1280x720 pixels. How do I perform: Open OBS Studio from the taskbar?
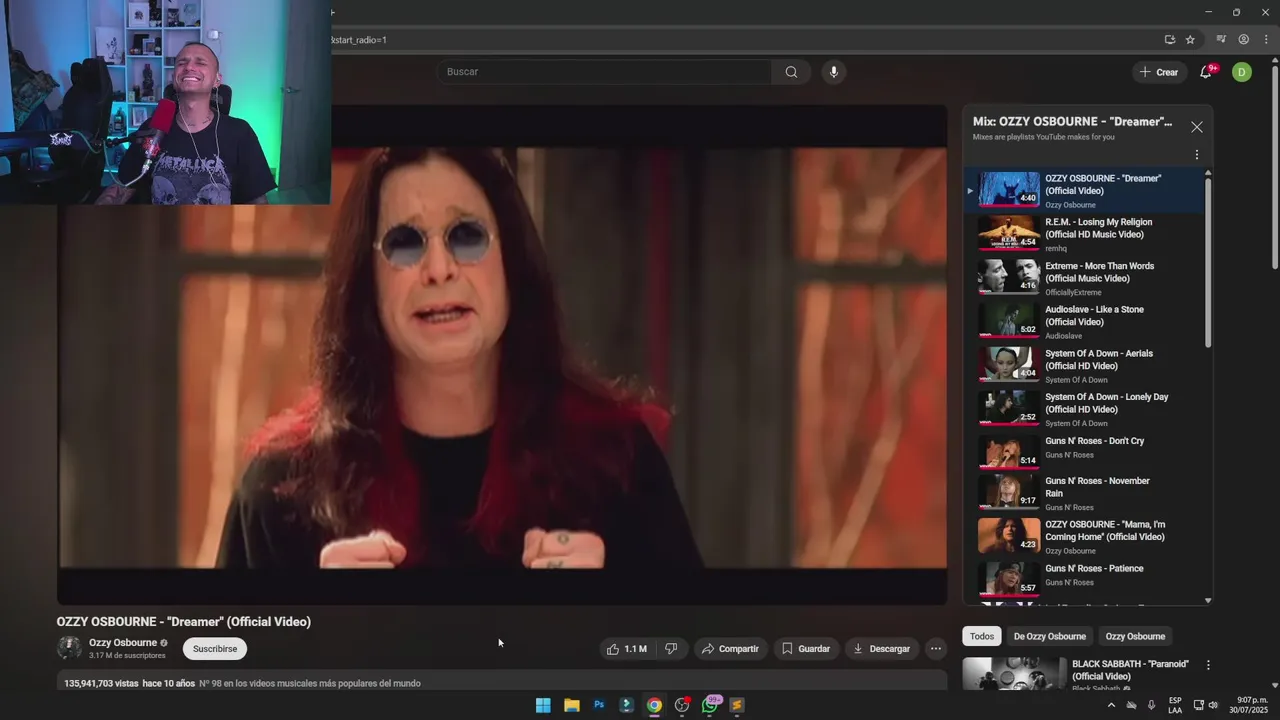coord(682,705)
